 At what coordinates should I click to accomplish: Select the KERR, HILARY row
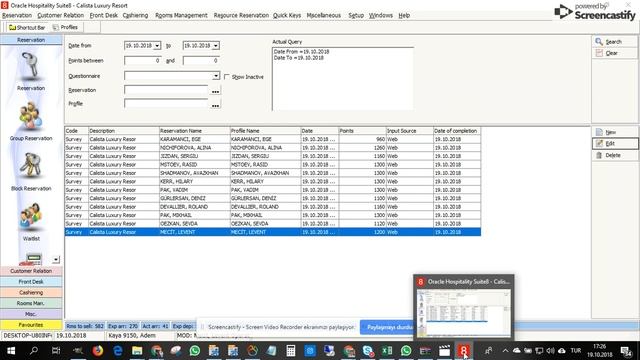click(273, 181)
